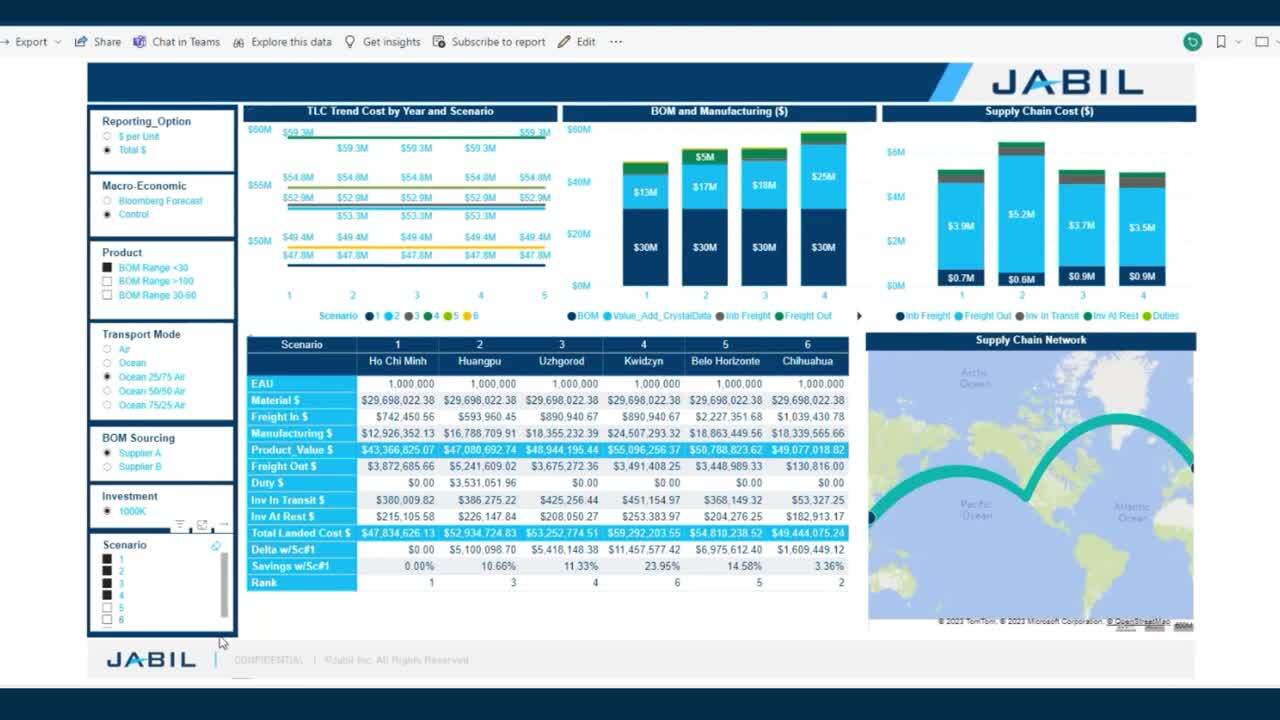
Task: Select Bloomberg Forecast macro-economic option
Action: tap(107, 201)
